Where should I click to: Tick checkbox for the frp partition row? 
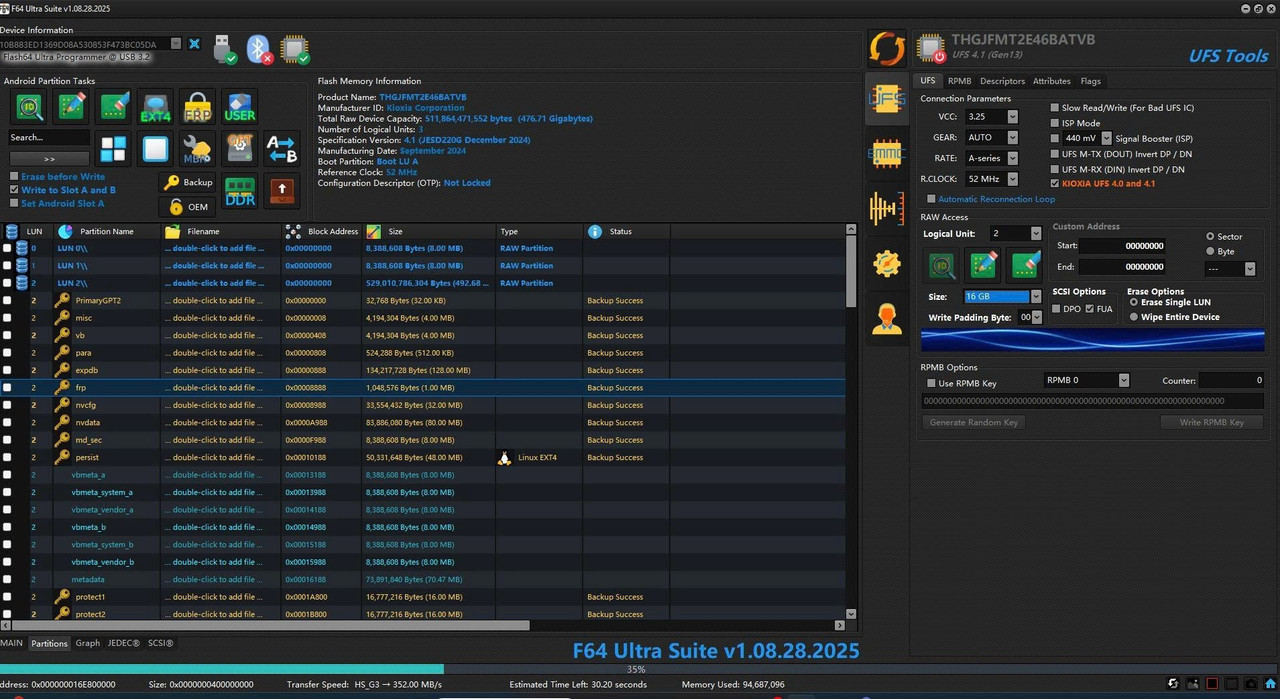(7, 387)
